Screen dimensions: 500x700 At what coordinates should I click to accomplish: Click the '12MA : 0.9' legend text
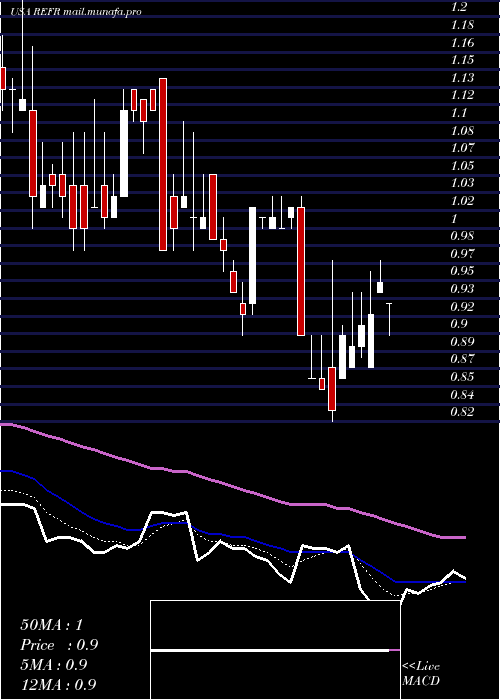(58, 684)
